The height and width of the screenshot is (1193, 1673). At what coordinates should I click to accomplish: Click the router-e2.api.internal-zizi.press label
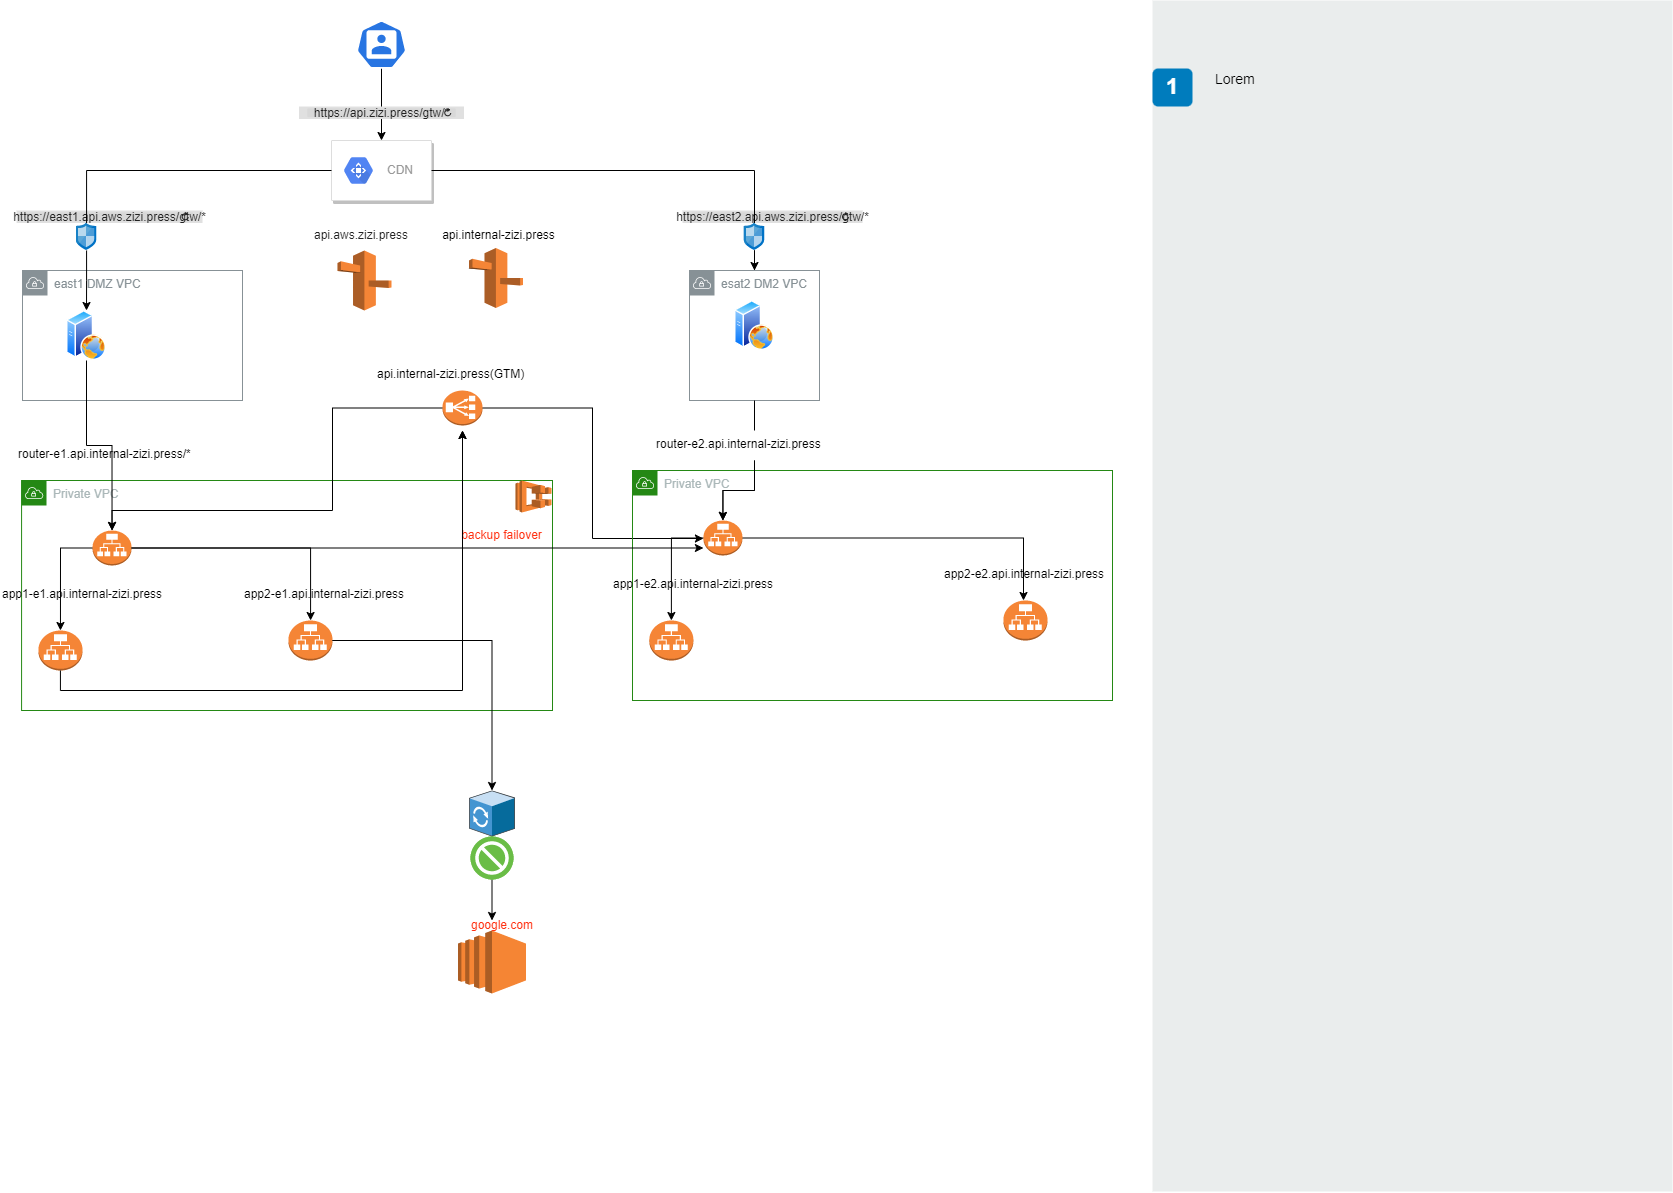click(x=738, y=444)
